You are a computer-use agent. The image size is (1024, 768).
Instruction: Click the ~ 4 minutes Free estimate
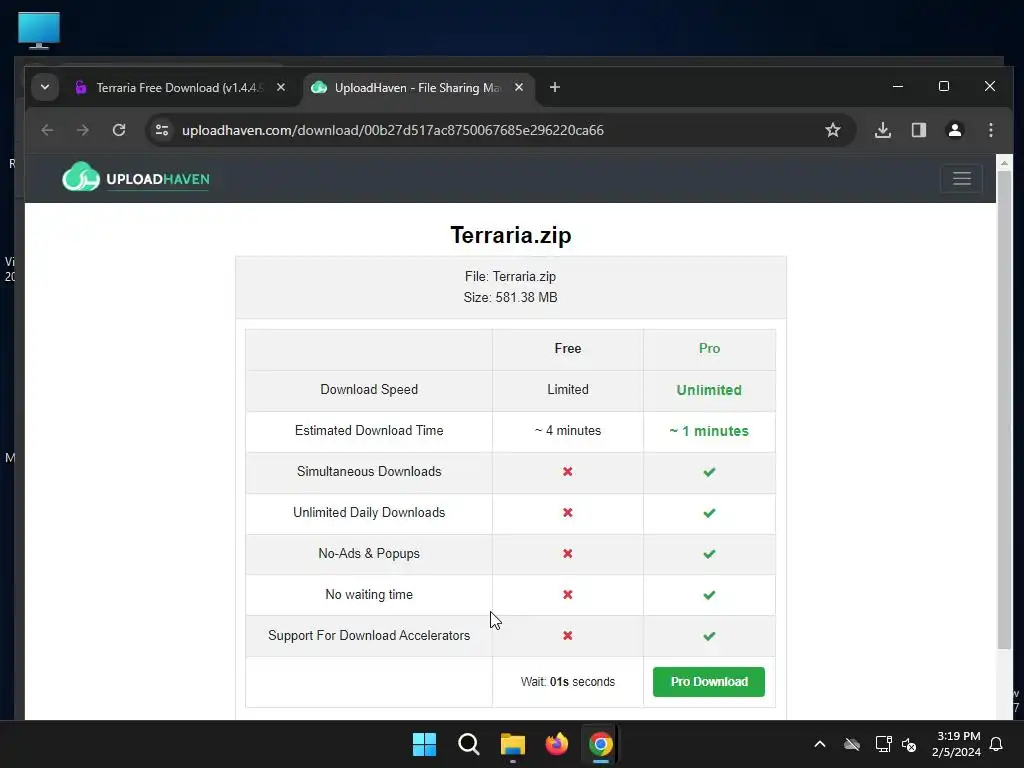click(x=568, y=430)
